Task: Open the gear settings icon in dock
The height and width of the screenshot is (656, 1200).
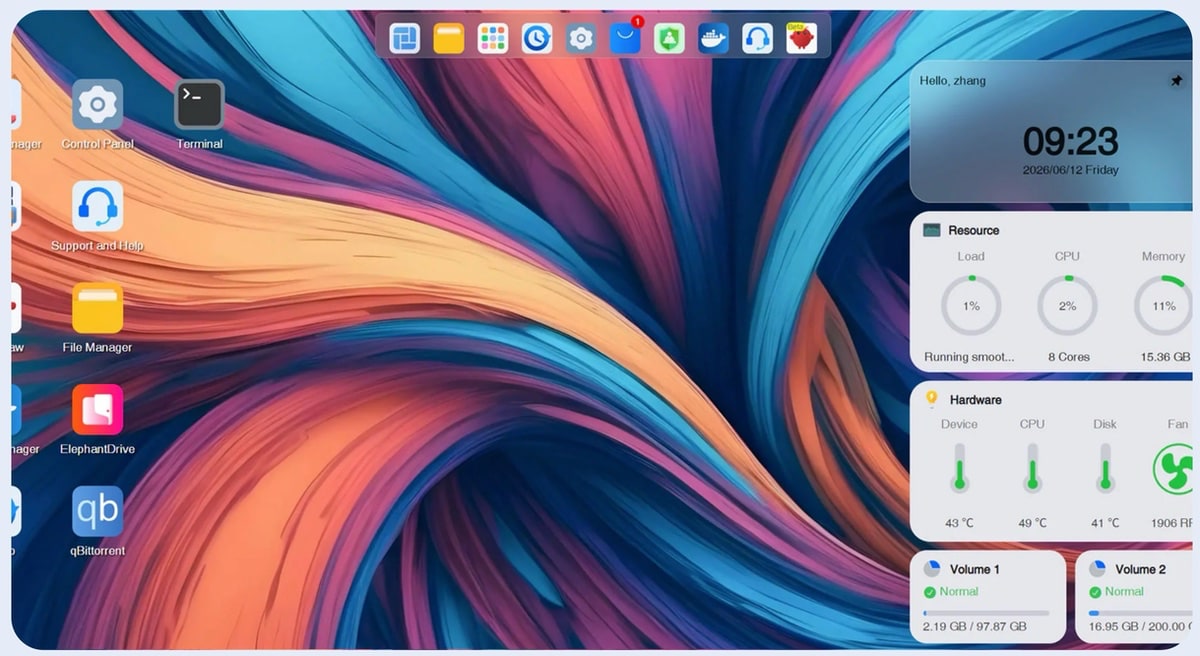Action: point(581,38)
